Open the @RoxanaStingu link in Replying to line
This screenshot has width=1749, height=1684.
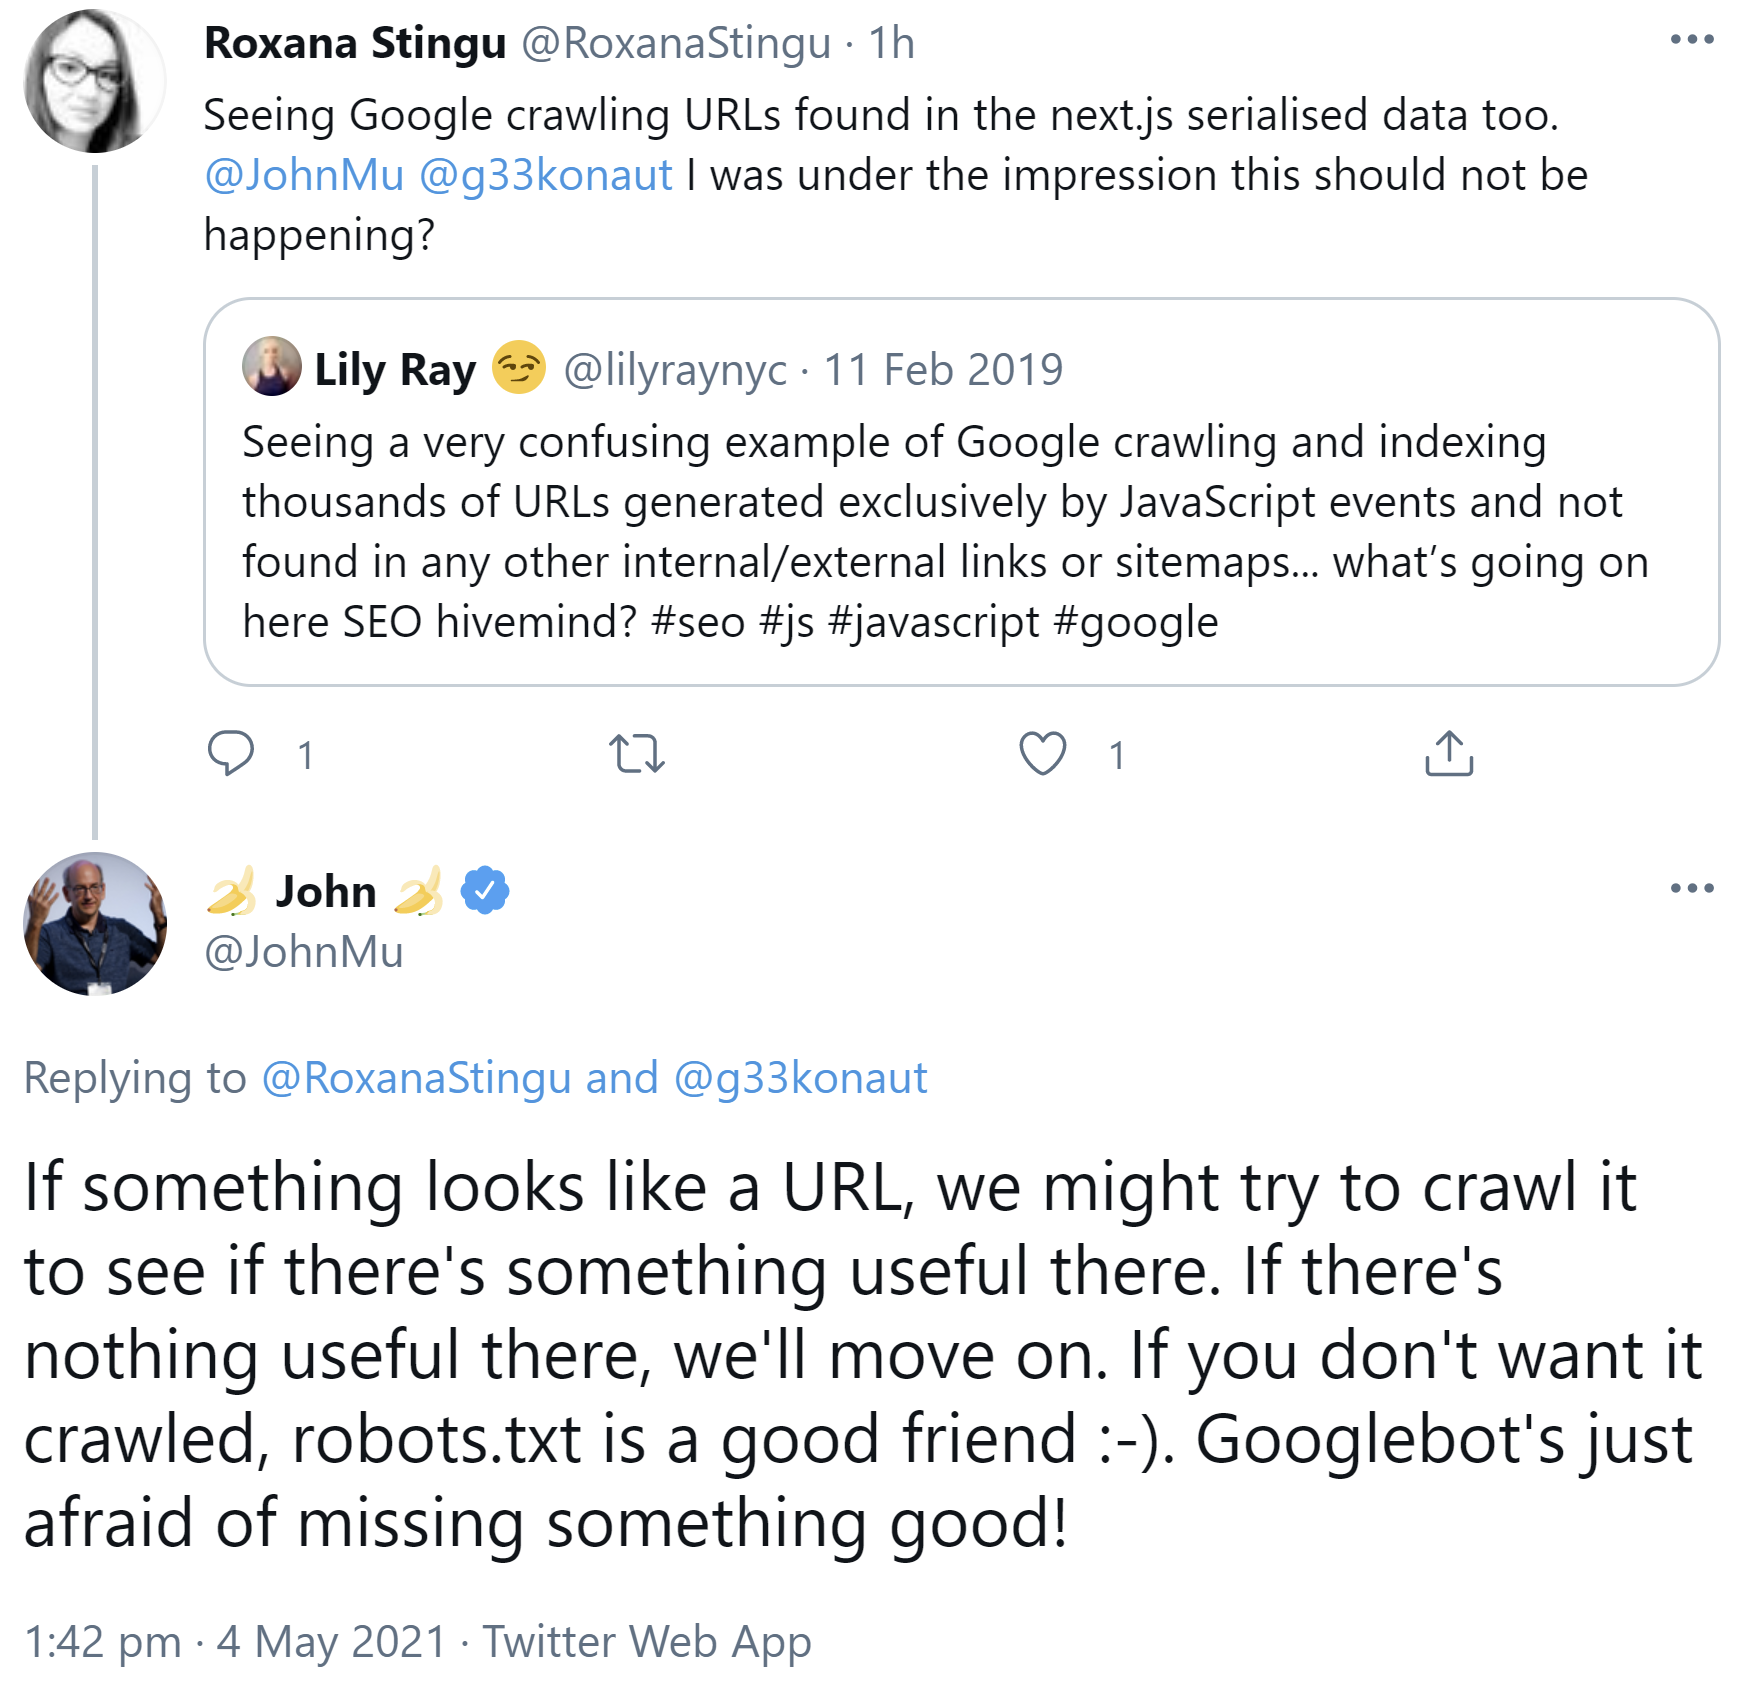click(417, 1078)
